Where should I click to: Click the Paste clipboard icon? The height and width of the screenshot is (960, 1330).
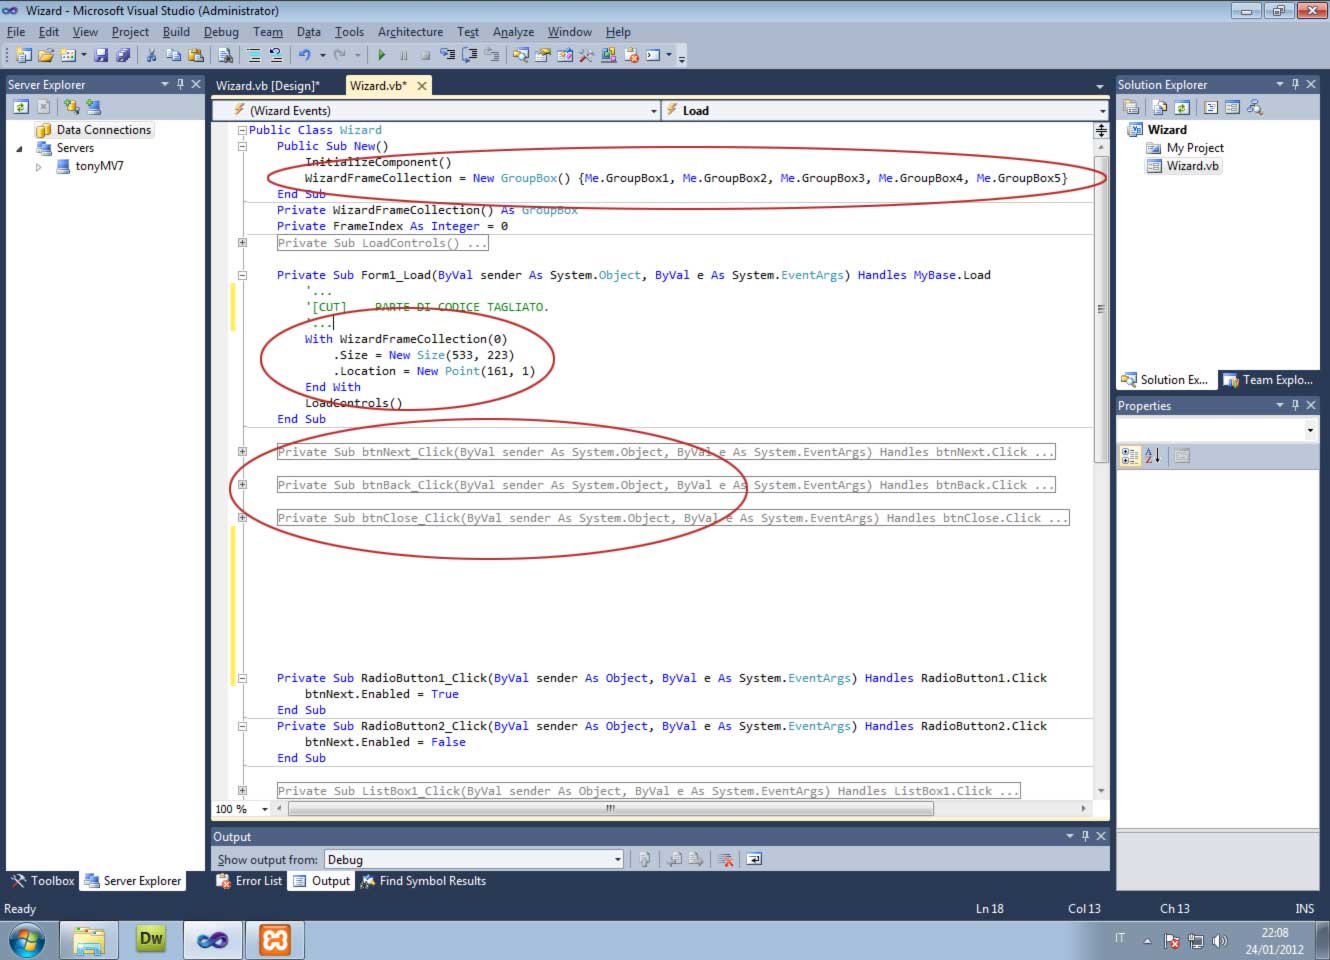coord(196,55)
